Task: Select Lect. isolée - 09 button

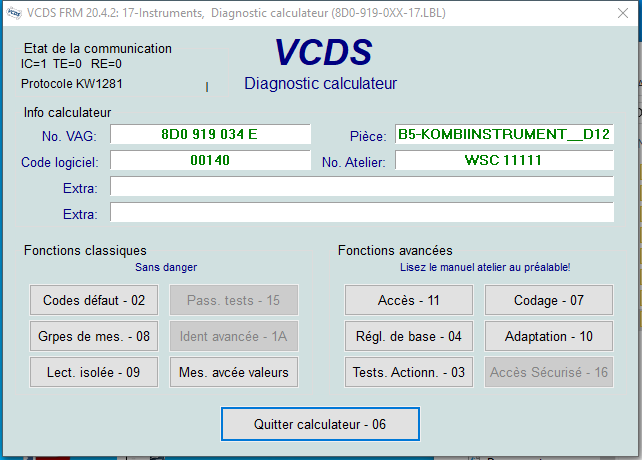Action: click(x=94, y=373)
